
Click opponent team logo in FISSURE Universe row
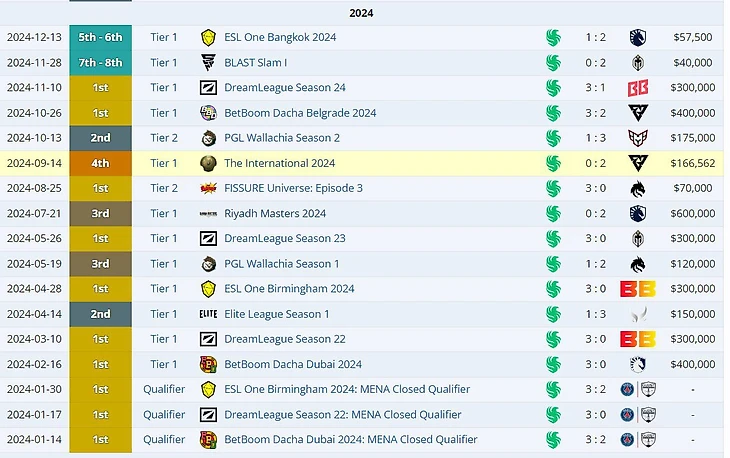[638, 188]
